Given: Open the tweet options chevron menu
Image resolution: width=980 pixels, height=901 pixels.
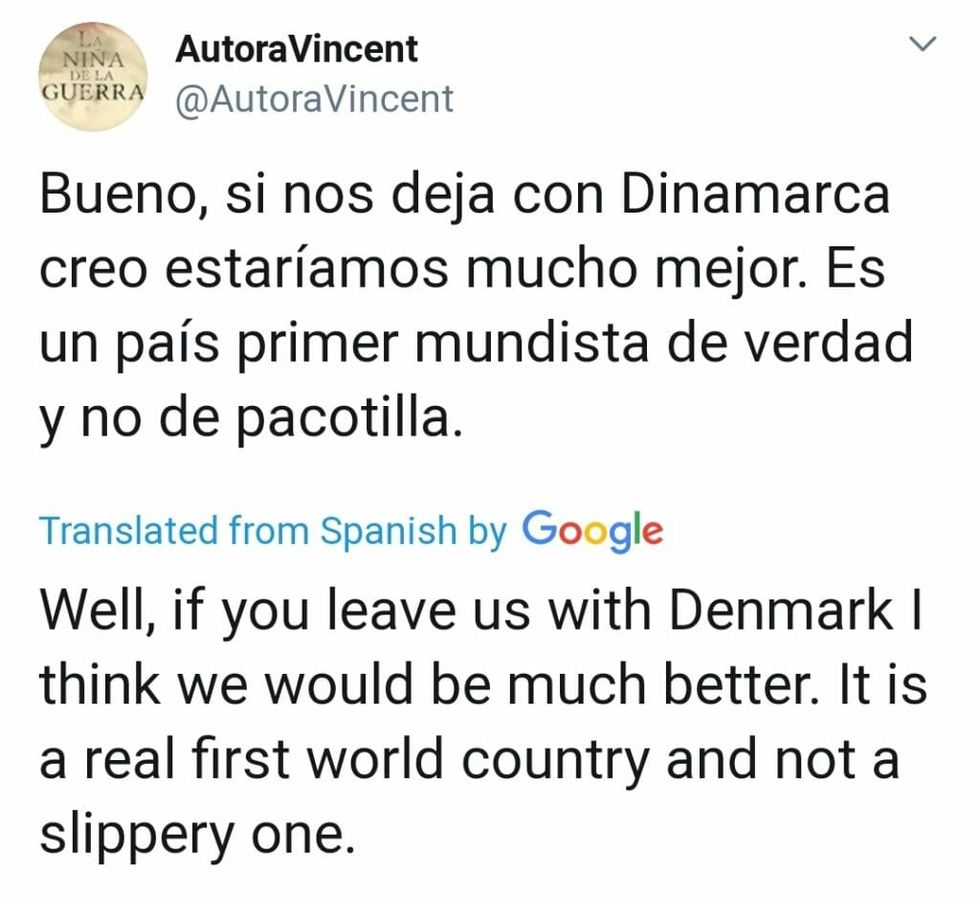Looking at the screenshot, I should pyautogui.click(x=924, y=44).
